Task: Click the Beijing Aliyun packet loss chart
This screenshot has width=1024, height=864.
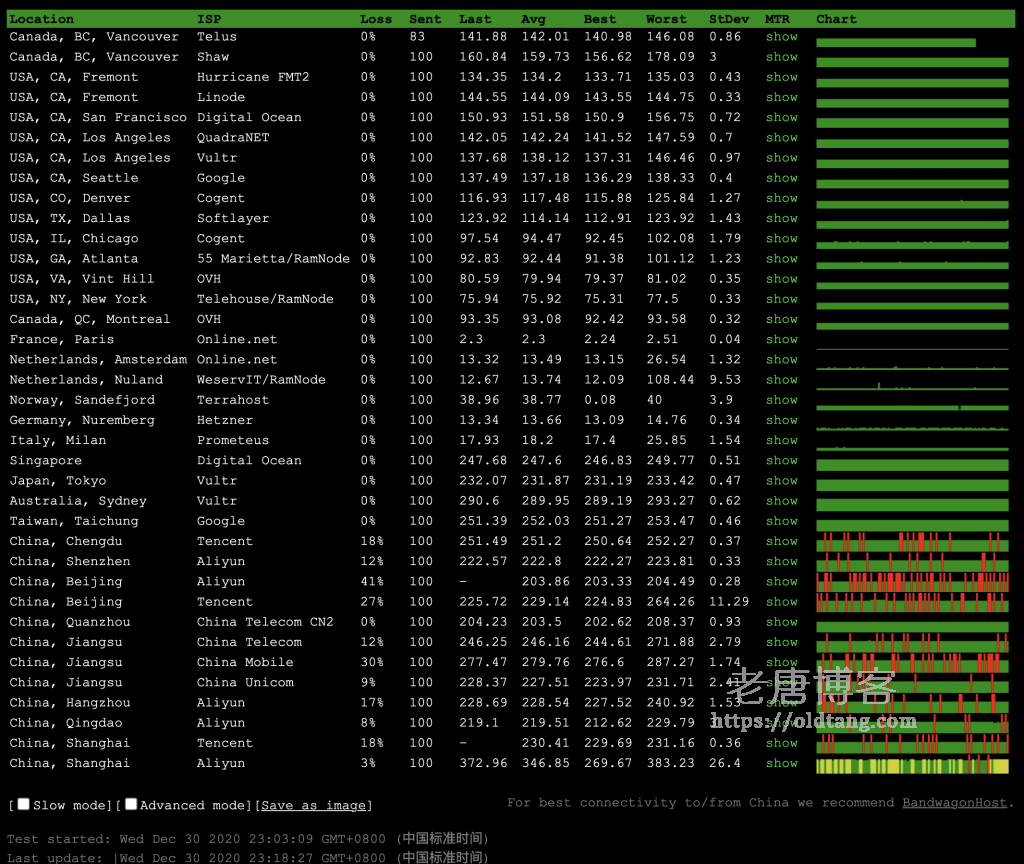Action: 912,583
